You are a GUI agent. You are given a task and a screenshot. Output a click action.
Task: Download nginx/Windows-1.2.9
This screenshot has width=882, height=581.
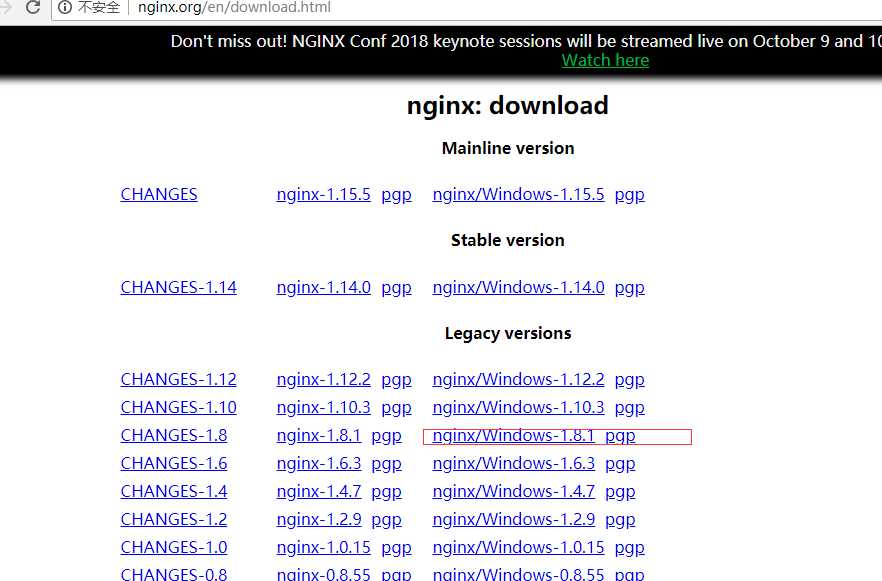(x=514, y=519)
